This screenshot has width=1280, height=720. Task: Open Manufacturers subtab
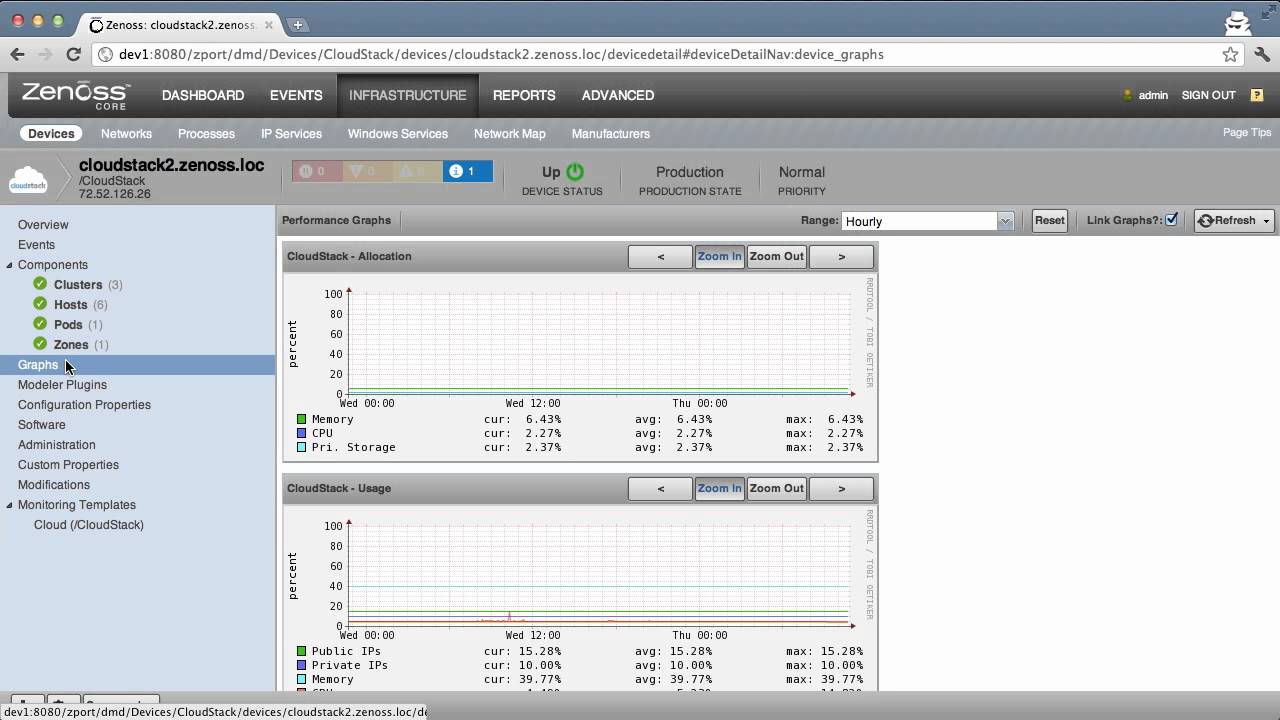pos(611,133)
